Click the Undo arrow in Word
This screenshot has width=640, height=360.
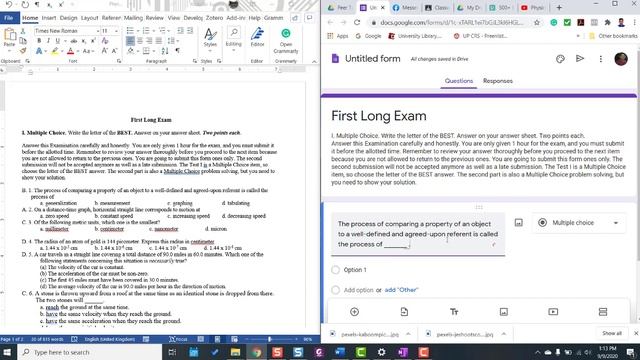point(9,4)
